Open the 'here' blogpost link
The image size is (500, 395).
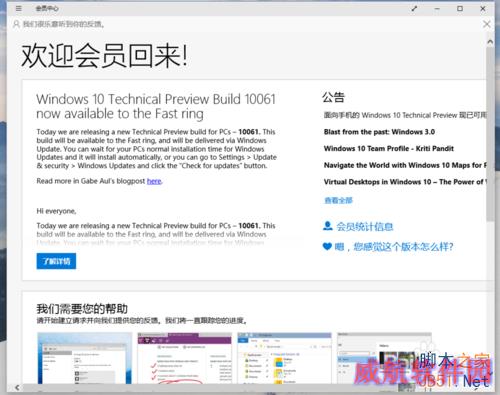pos(154,181)
